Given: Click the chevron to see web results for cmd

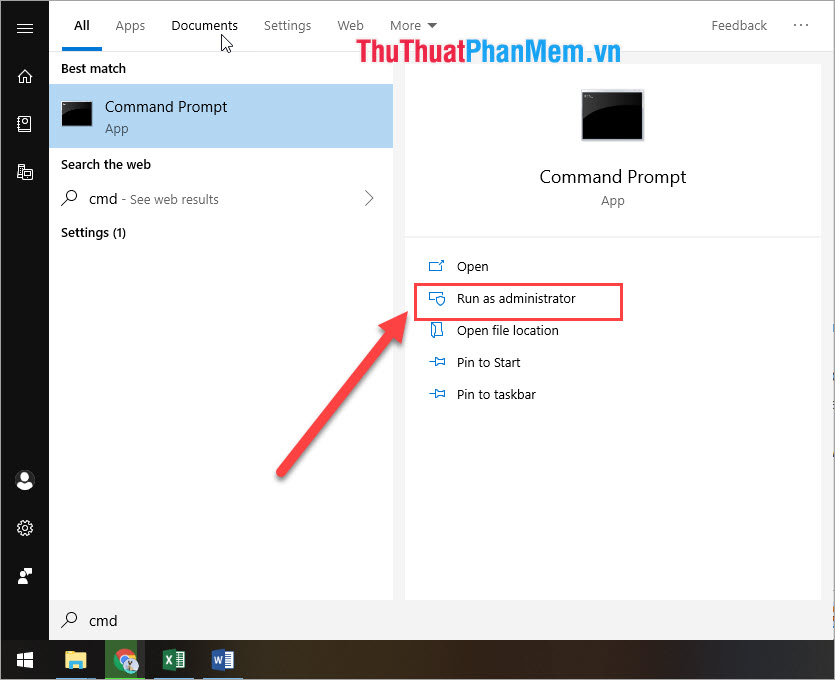Looking at the screenshot, I should pyautogui.click(x=369, y=198).
